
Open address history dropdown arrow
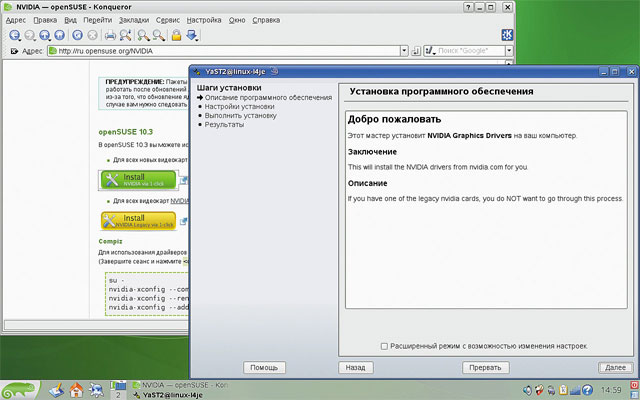pyautogui.click(x=404, y=51)
